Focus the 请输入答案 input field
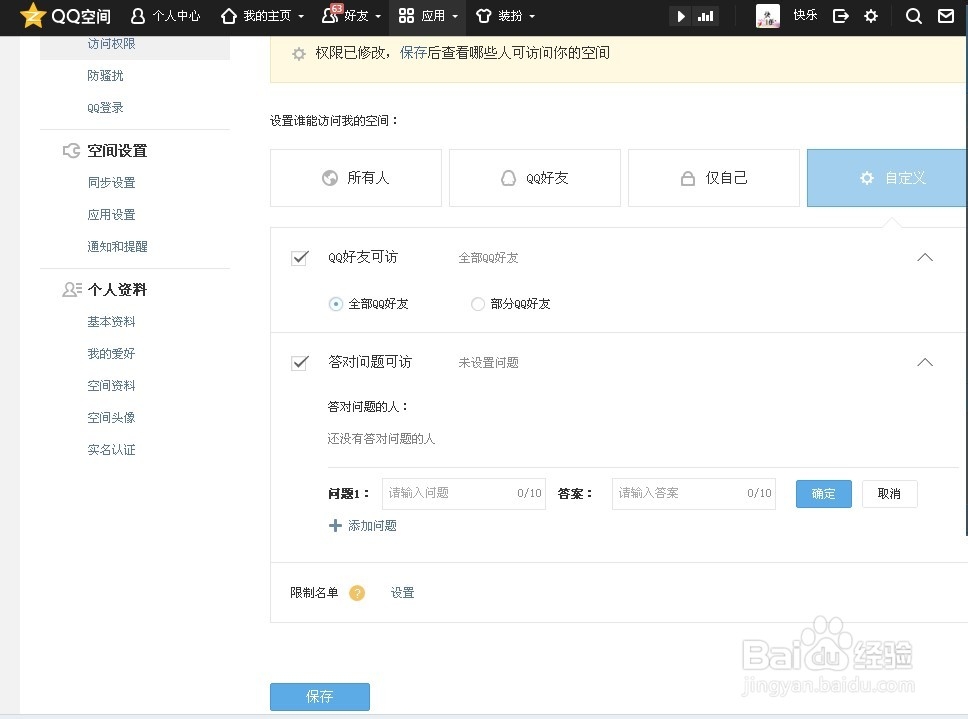 tap(694, 494)
